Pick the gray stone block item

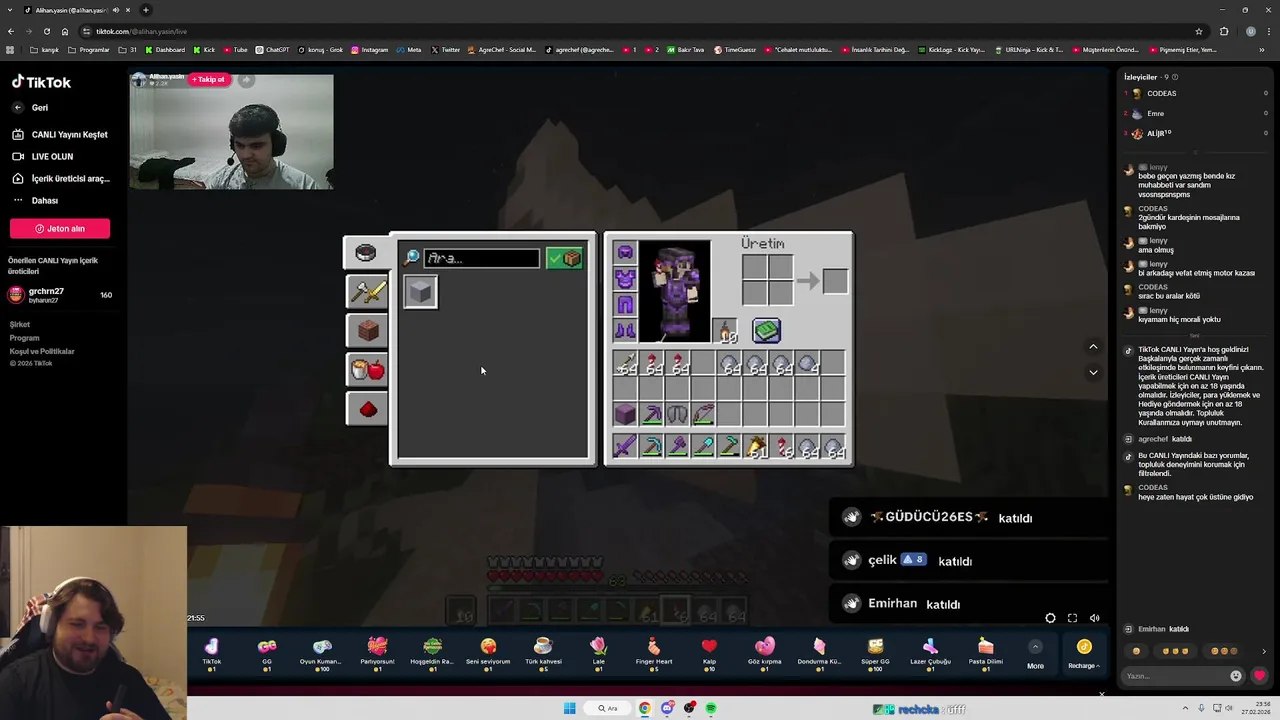(x=421, y=291)
